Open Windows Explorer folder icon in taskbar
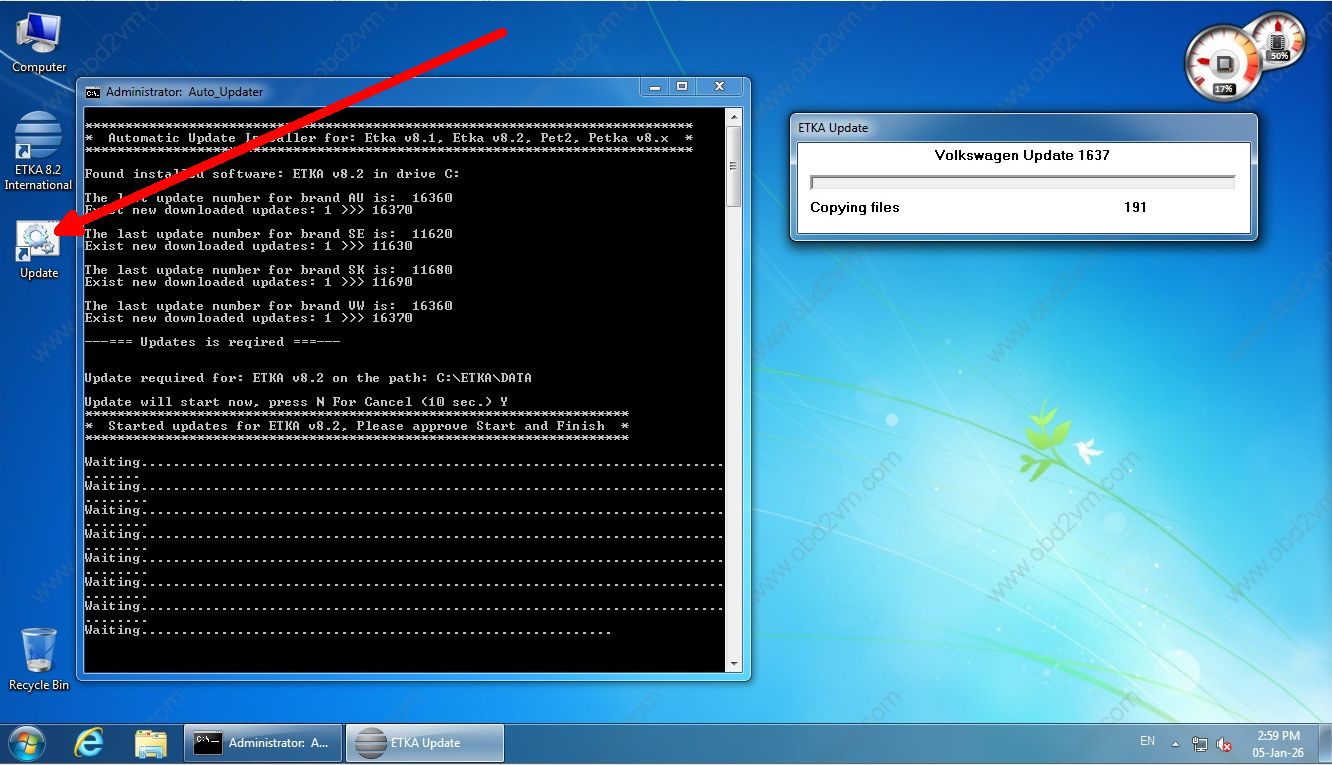Screen dimensions: 1332x765 pos(151,743)
